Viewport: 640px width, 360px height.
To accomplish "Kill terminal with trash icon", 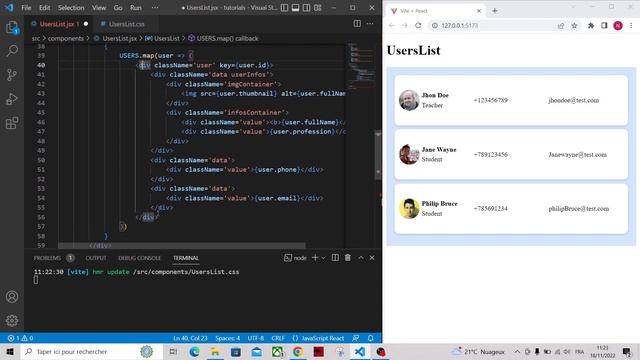I will point(348,258).
